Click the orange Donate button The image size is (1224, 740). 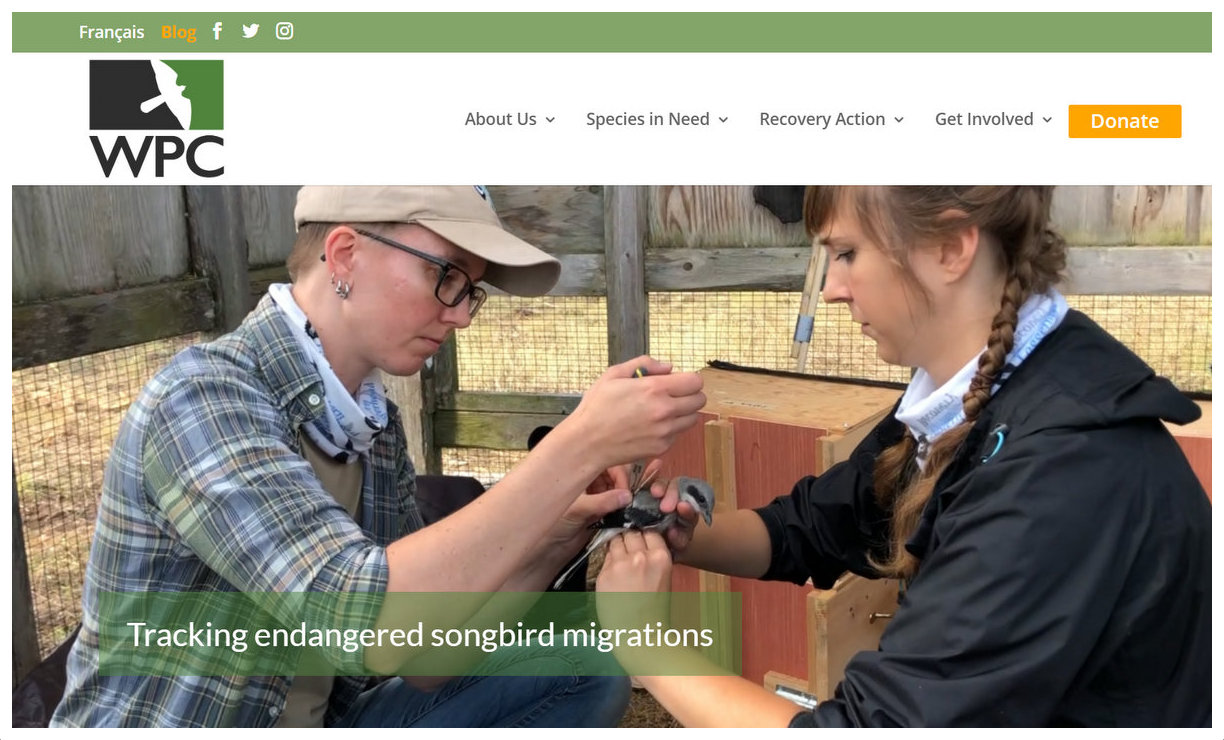pyautogui.click(x=1125, y=121)
